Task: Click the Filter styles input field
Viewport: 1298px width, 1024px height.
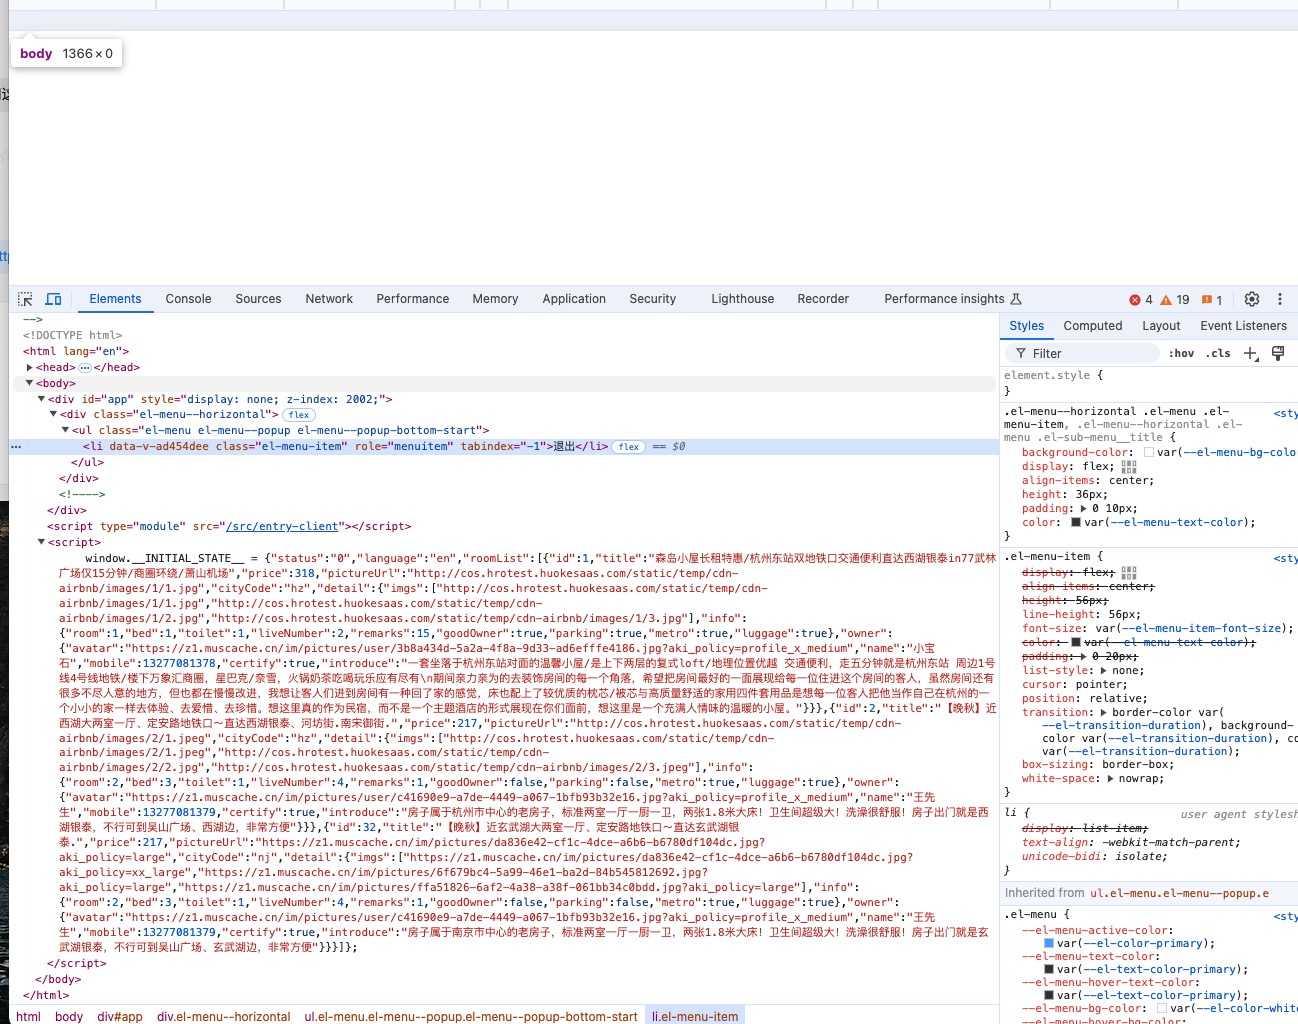Action: tap(1082, 353)
